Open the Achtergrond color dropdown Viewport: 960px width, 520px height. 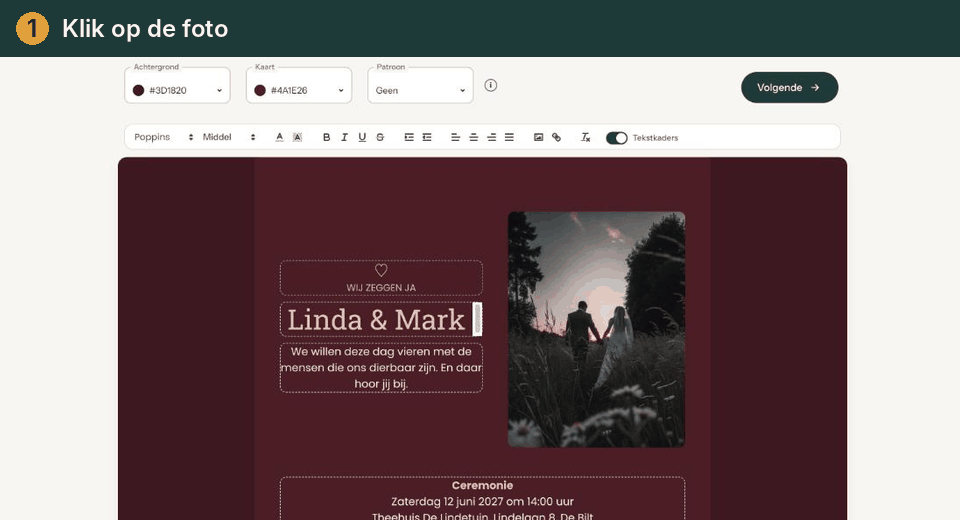tap(178, 85)
